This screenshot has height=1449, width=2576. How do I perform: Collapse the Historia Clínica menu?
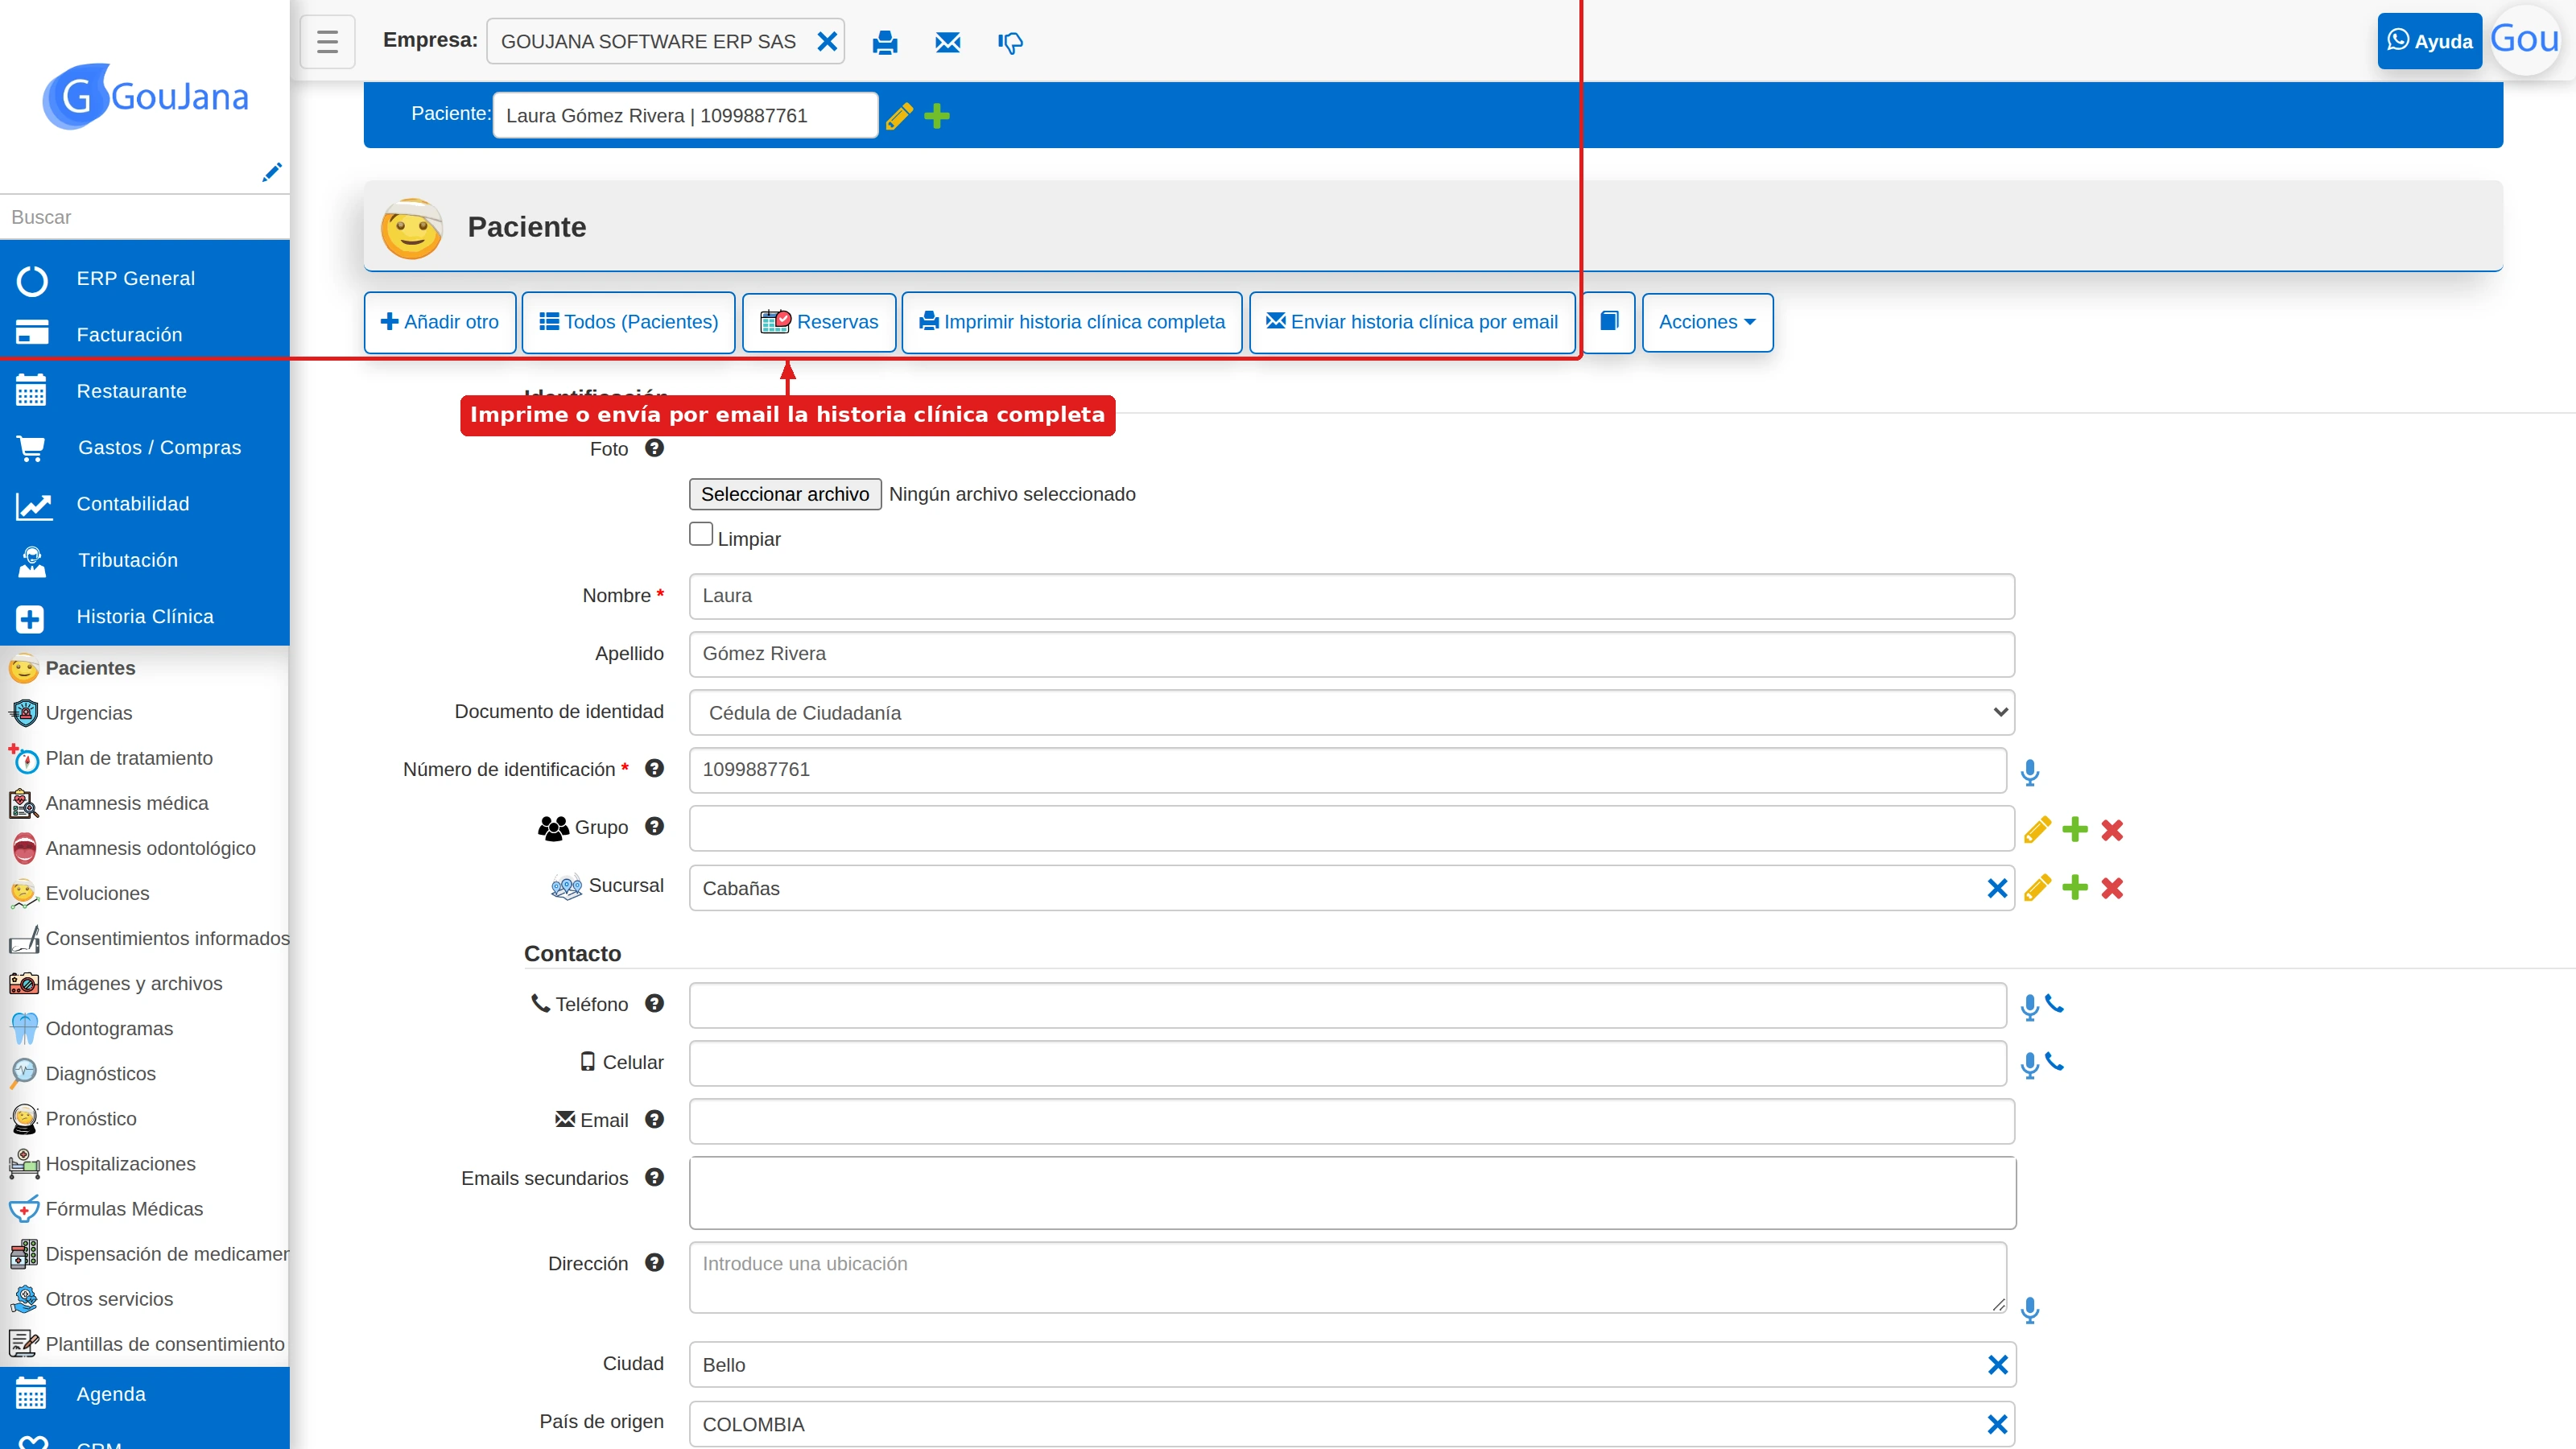pos(145,617)
